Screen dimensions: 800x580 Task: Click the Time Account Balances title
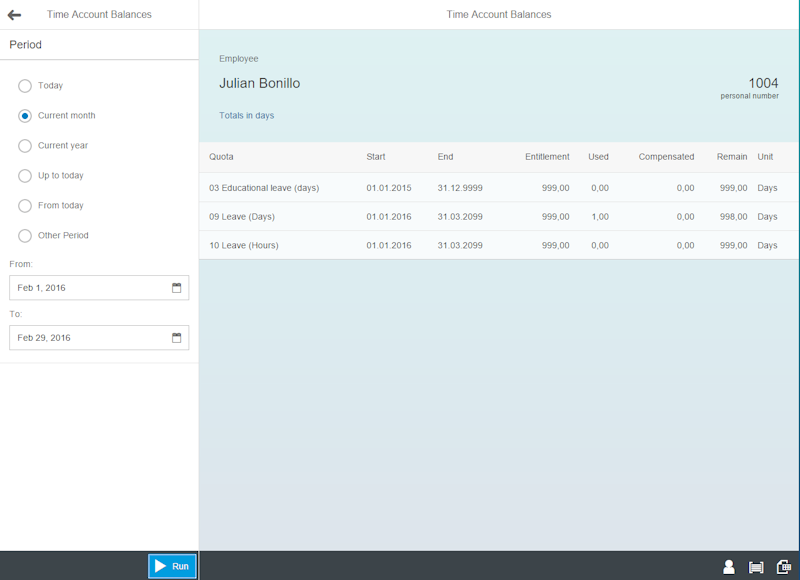point(499,14)
